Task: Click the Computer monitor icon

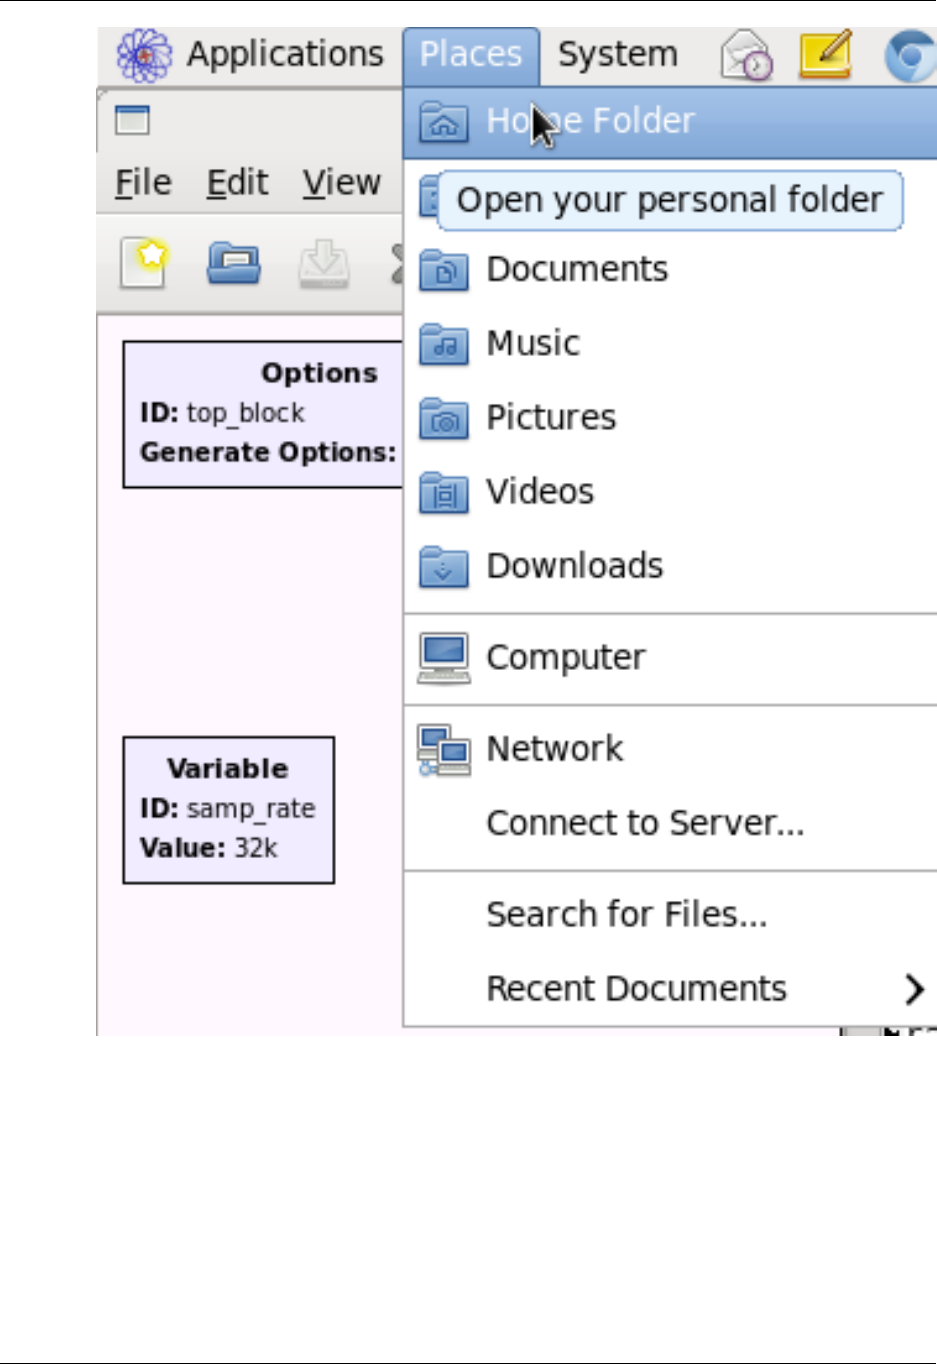Action: pos(444,658)
